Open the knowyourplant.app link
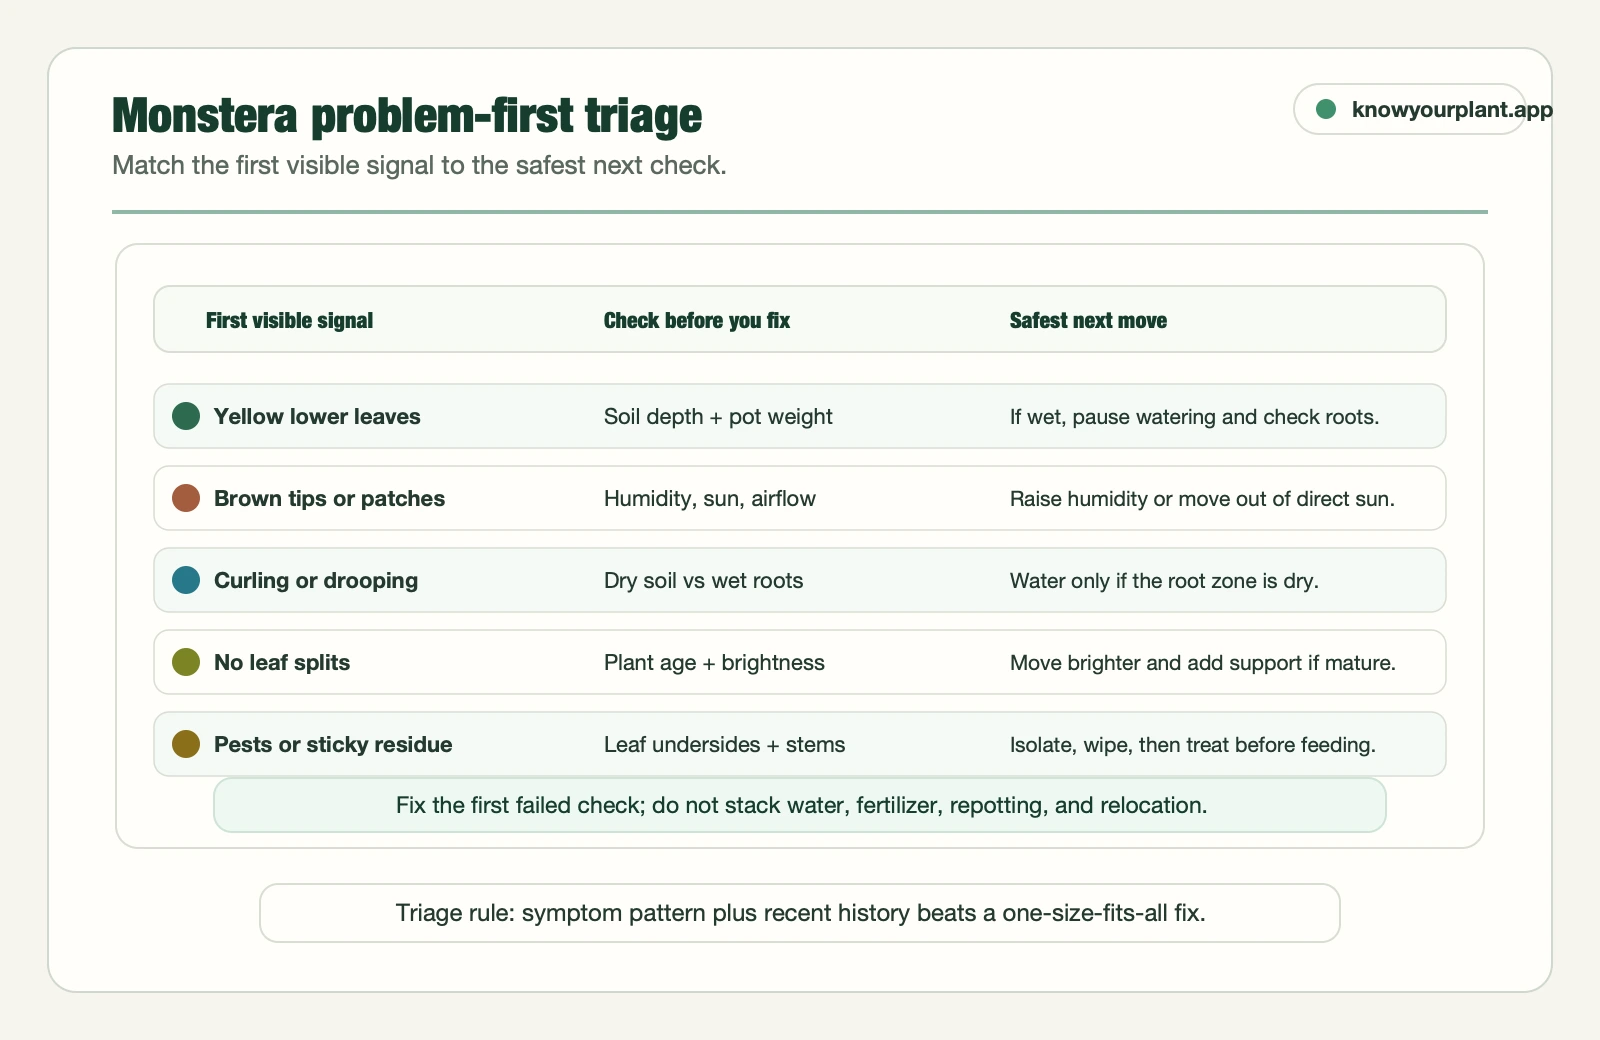Screen dimensions: 1600x1040 click(1451, 109)
